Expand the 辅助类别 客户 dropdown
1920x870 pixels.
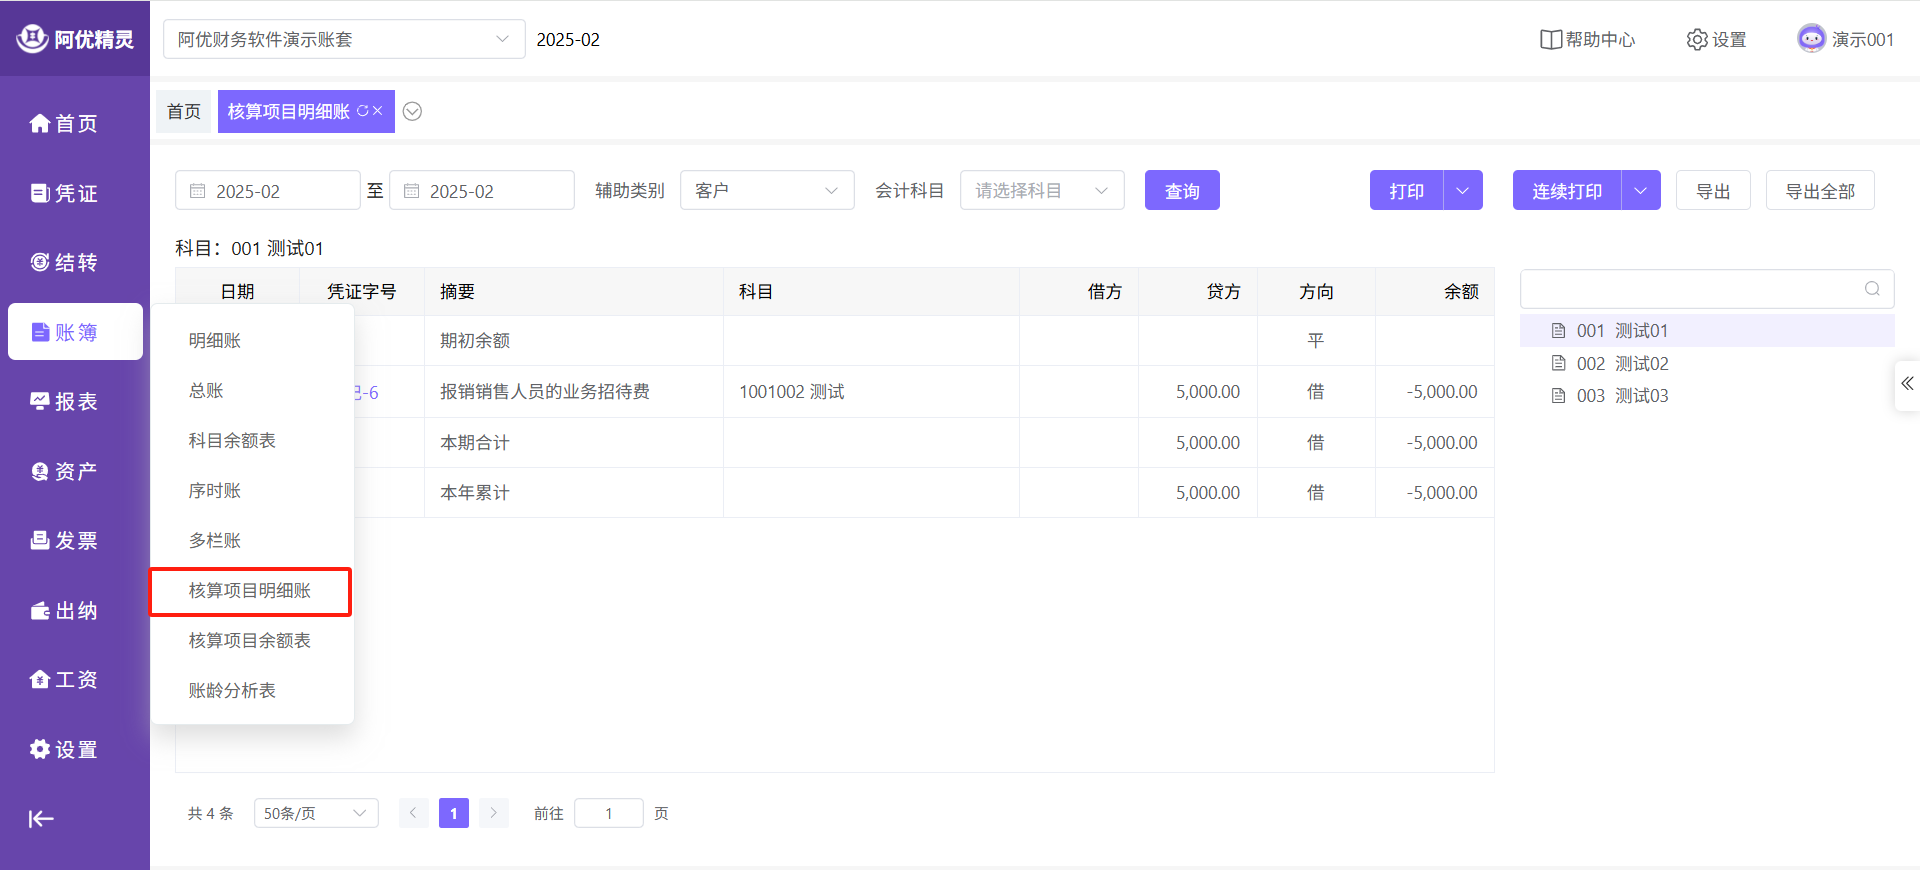766,190
